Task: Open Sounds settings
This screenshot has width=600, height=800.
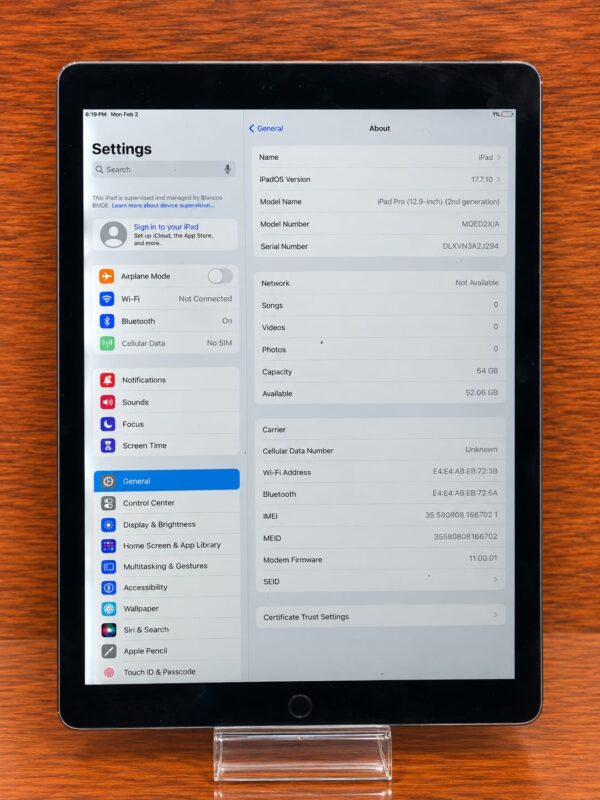Action: pyautogui.click(x=167, y=402)
